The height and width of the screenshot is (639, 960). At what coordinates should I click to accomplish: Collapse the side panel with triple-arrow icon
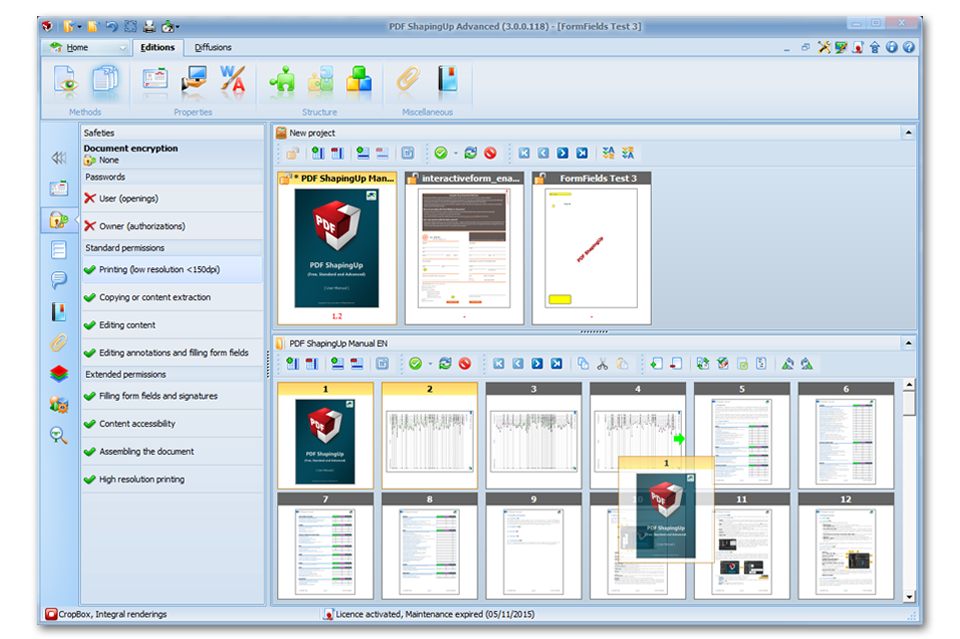(59, 158)
